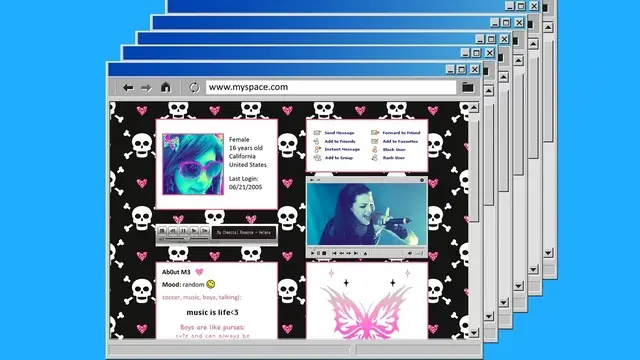
Task: Close the front myspace browser window
Action: click(x=474, y=70)
